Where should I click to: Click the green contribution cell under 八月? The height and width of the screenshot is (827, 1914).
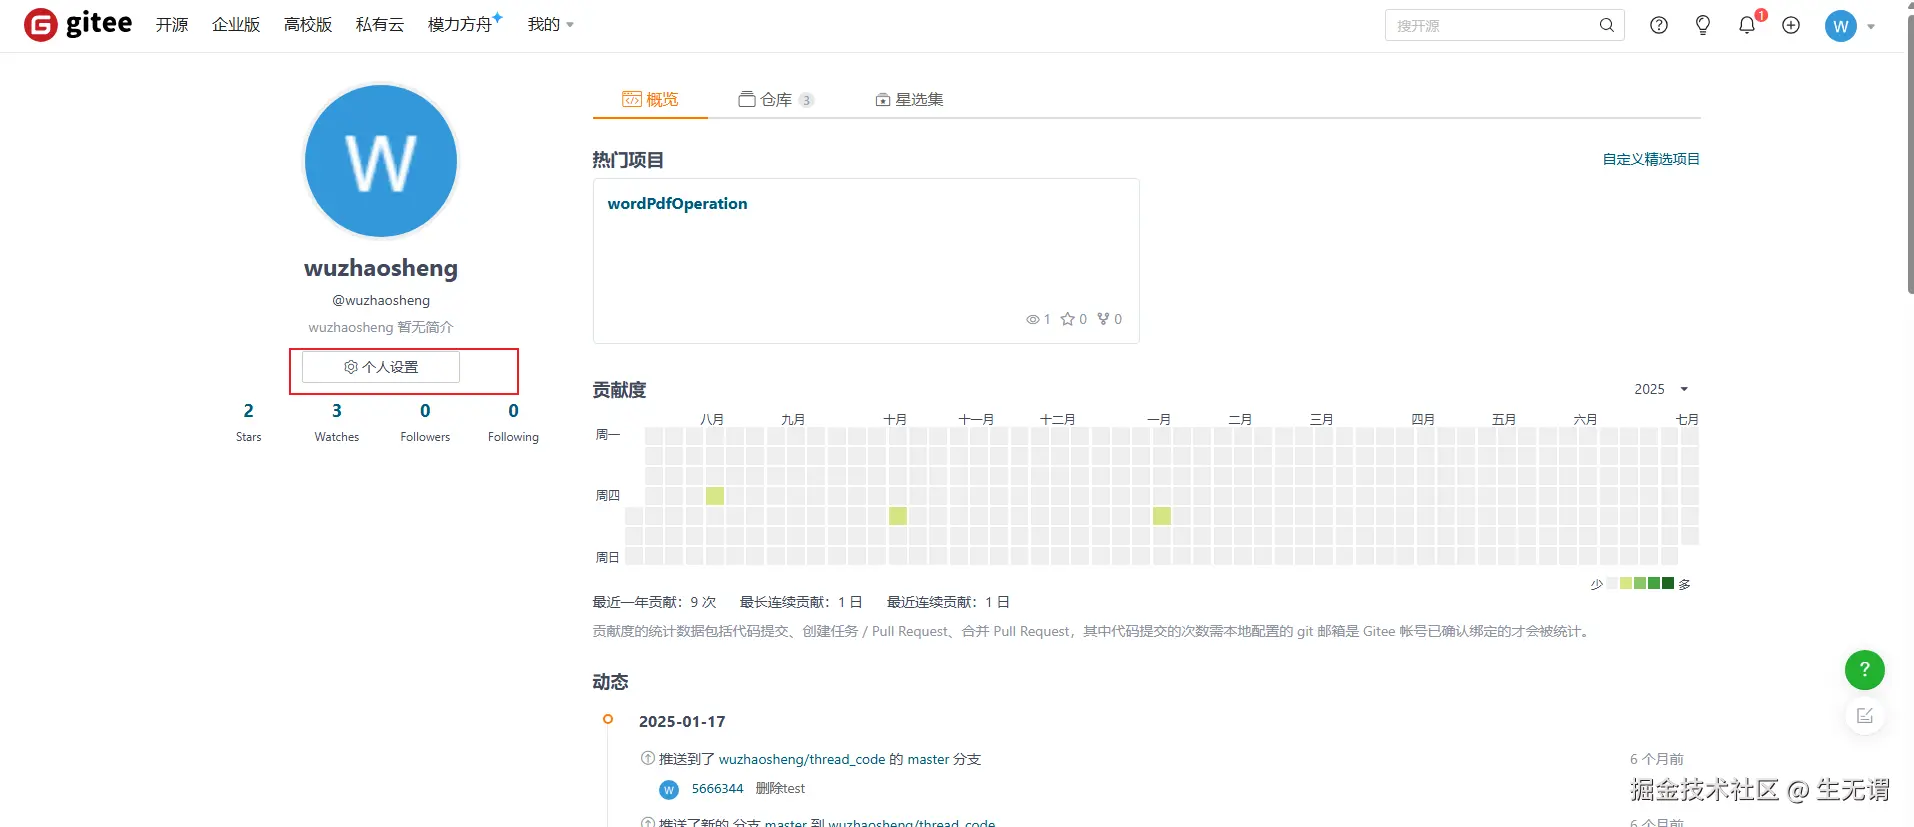click(x=715, y=495)
